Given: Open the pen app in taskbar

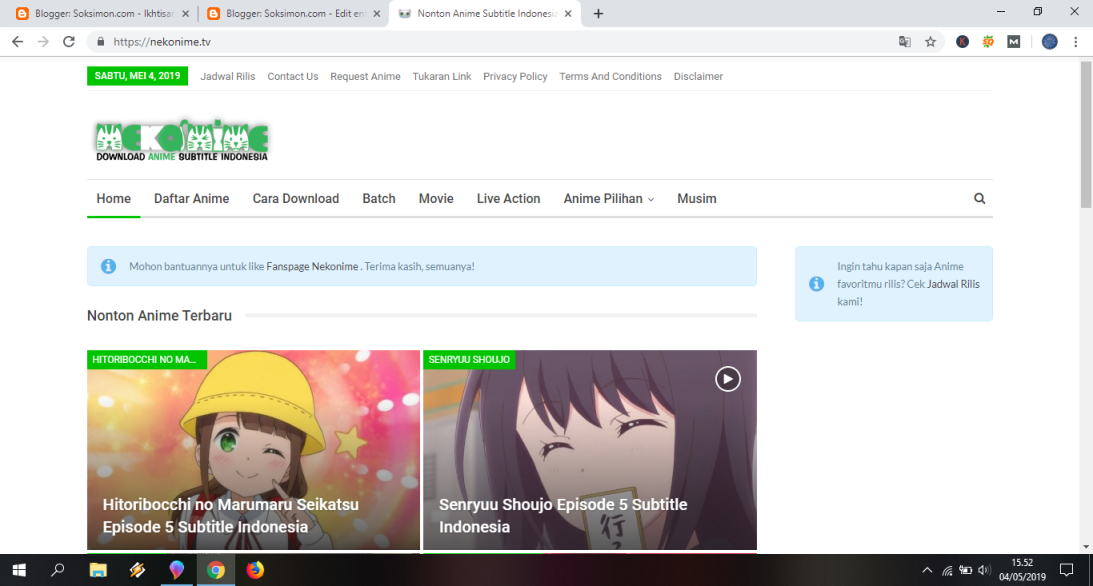Looking at the screenshot, I should coord(137,570).
